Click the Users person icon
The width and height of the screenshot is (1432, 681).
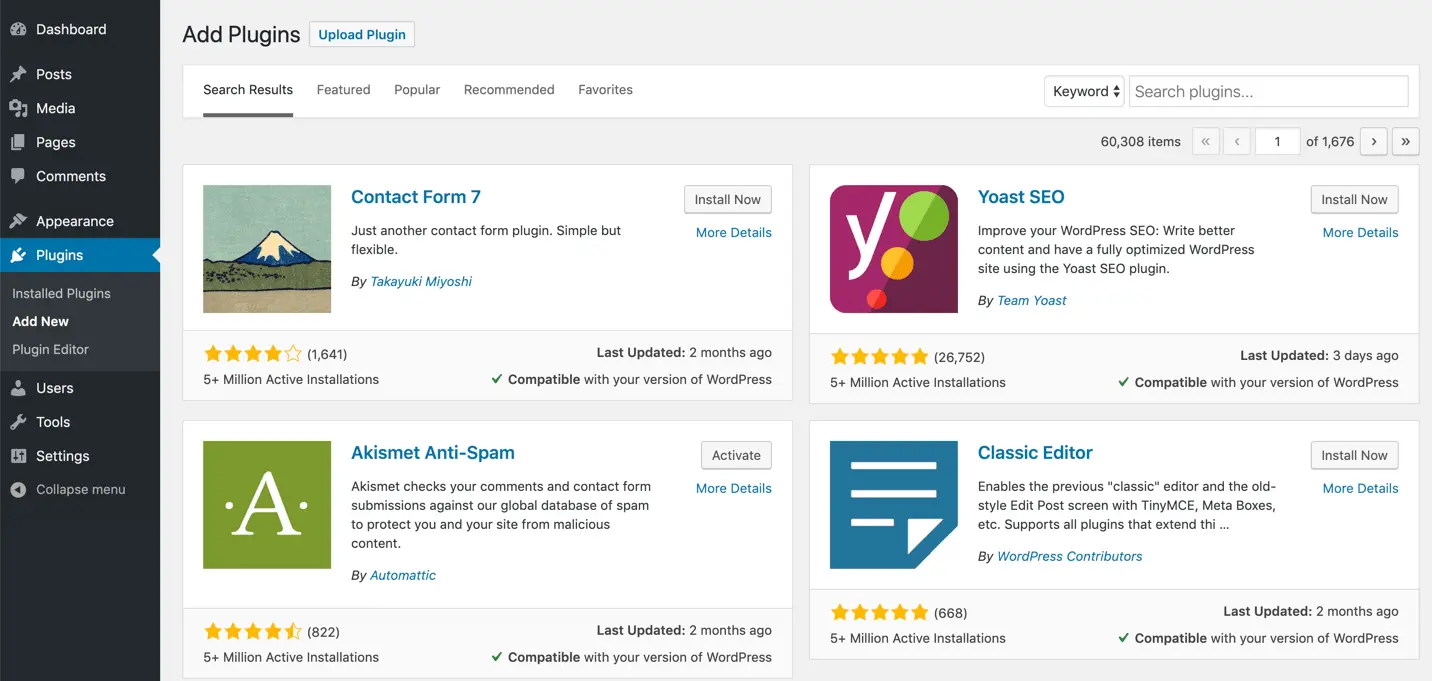(18, 388)
